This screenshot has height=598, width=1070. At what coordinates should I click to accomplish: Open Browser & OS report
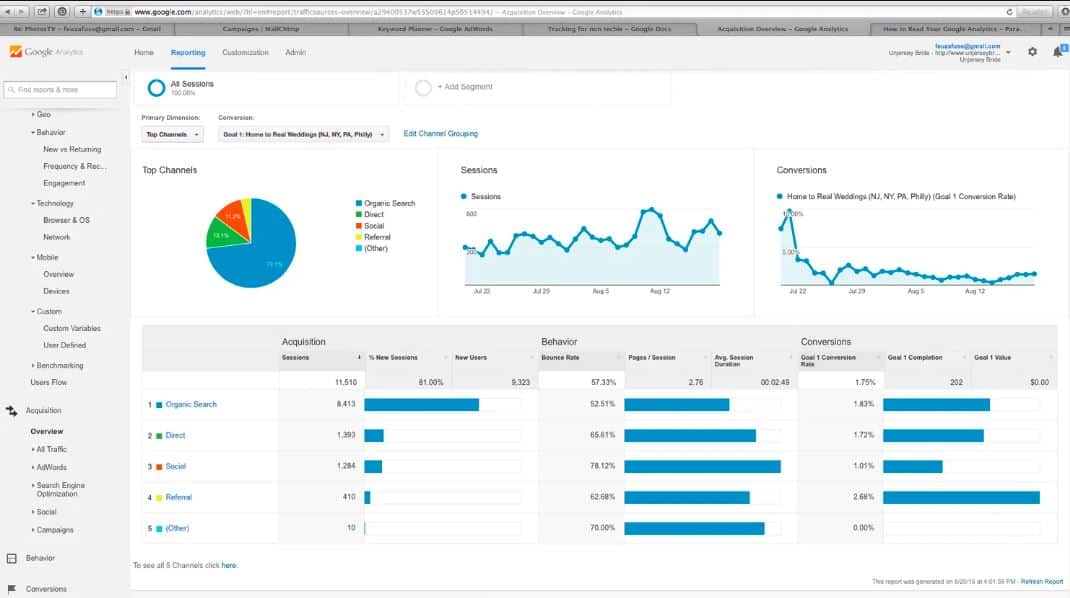point(66,220)
